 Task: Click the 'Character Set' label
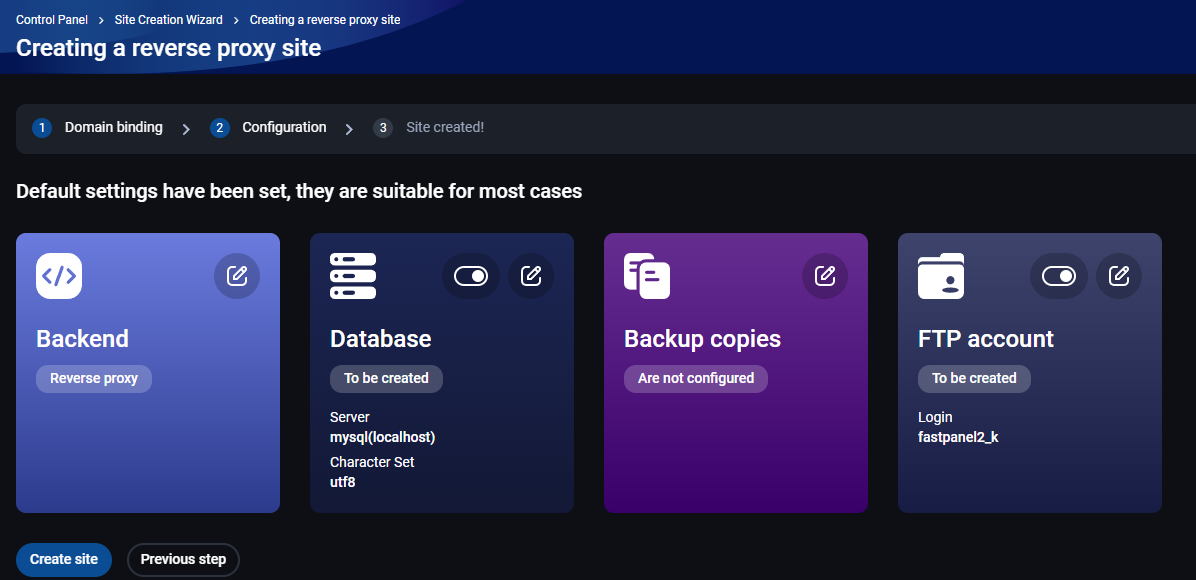[372, 462]
